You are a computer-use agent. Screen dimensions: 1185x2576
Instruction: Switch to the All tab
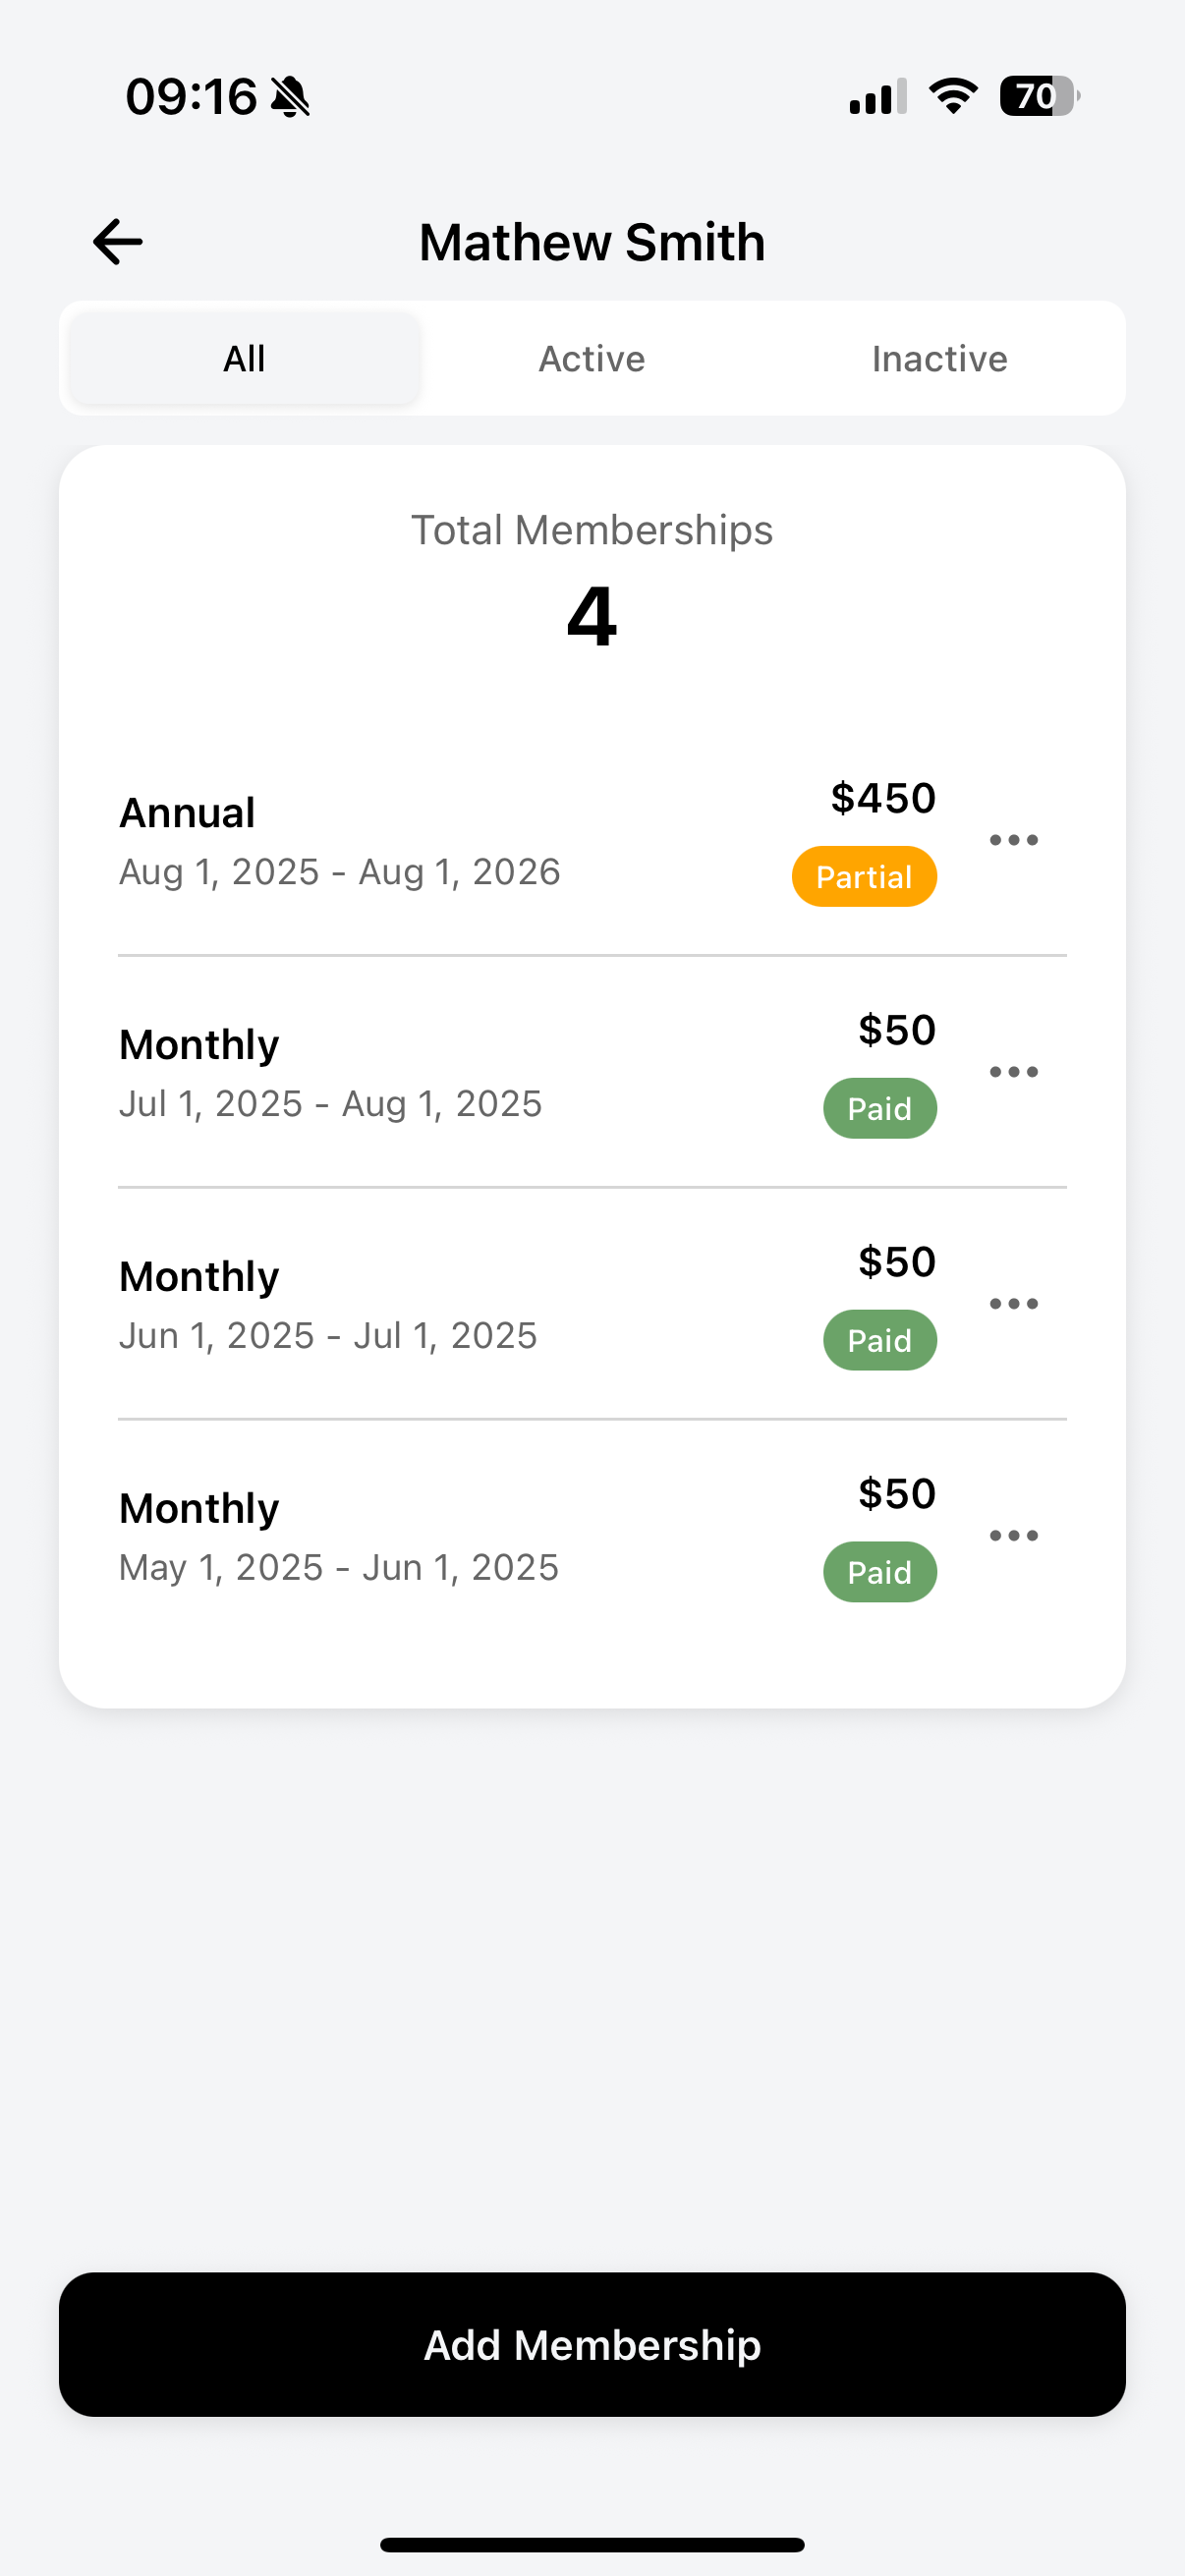tap(244, 358)
